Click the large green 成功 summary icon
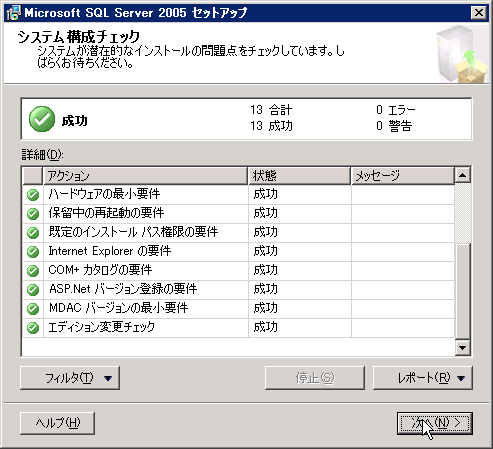493x449 pixels. tap(42, 119)
